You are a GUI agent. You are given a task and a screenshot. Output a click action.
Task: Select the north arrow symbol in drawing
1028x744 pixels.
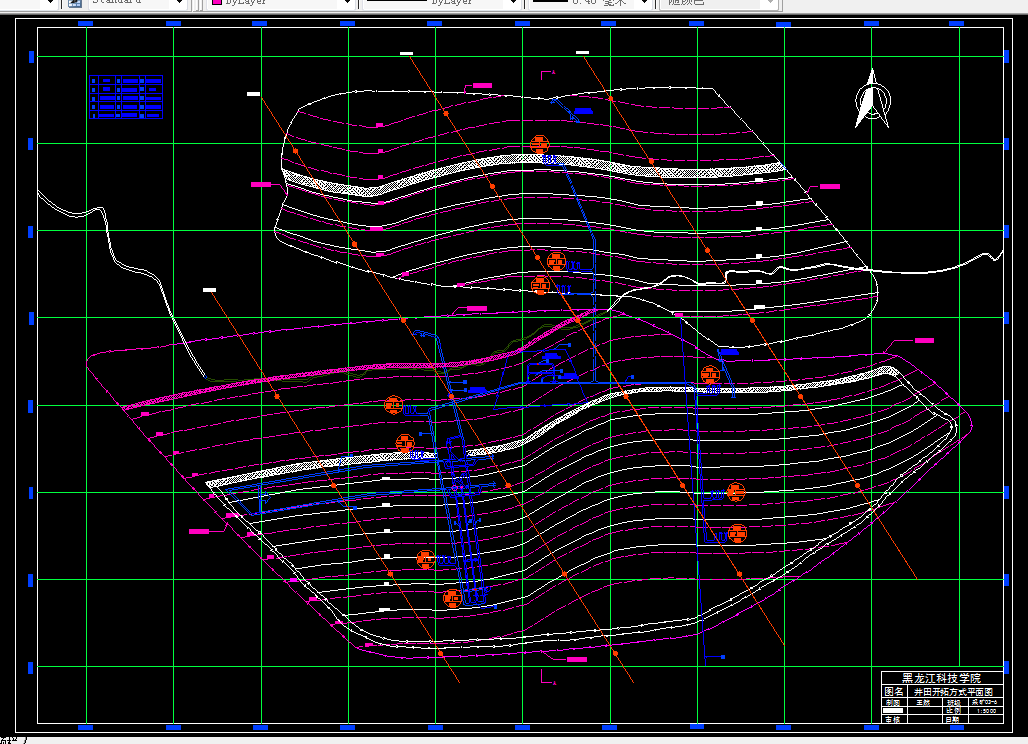click(x=873, y=99)
